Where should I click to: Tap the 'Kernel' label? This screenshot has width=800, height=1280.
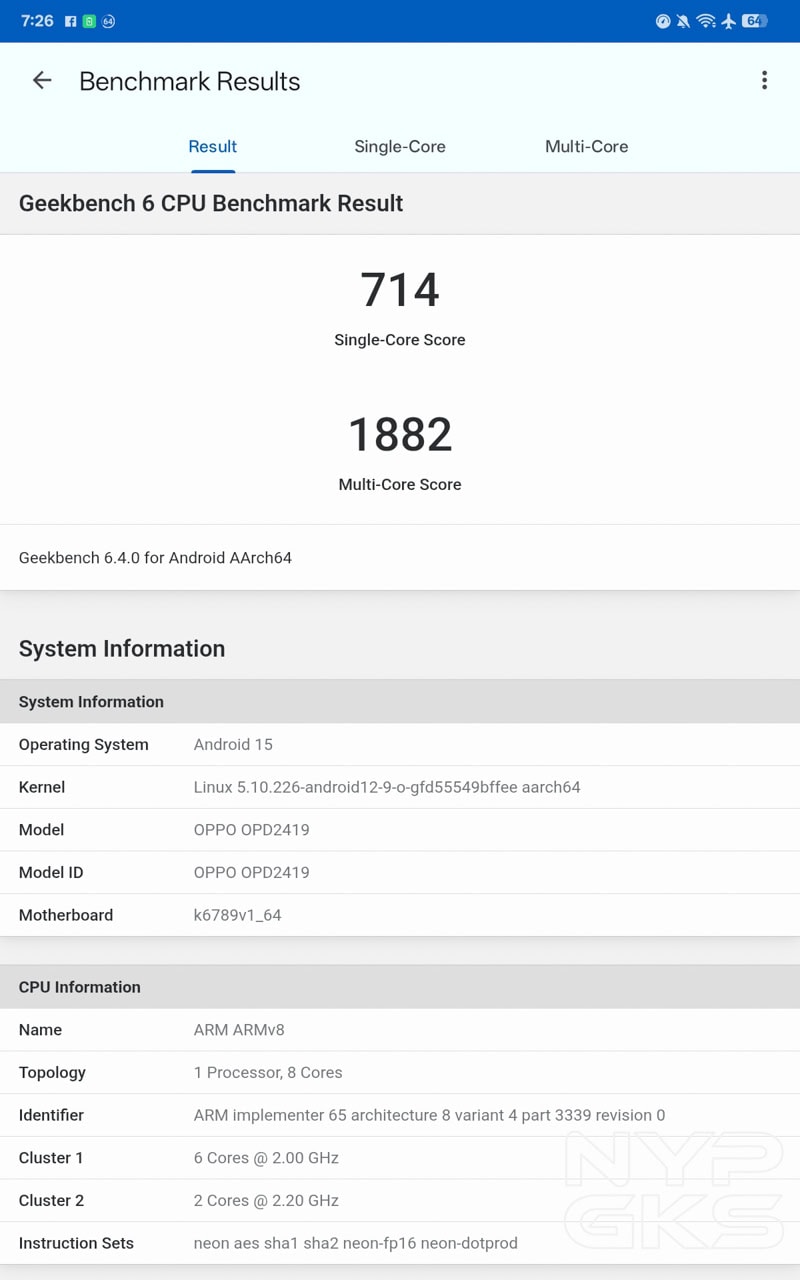42,787
